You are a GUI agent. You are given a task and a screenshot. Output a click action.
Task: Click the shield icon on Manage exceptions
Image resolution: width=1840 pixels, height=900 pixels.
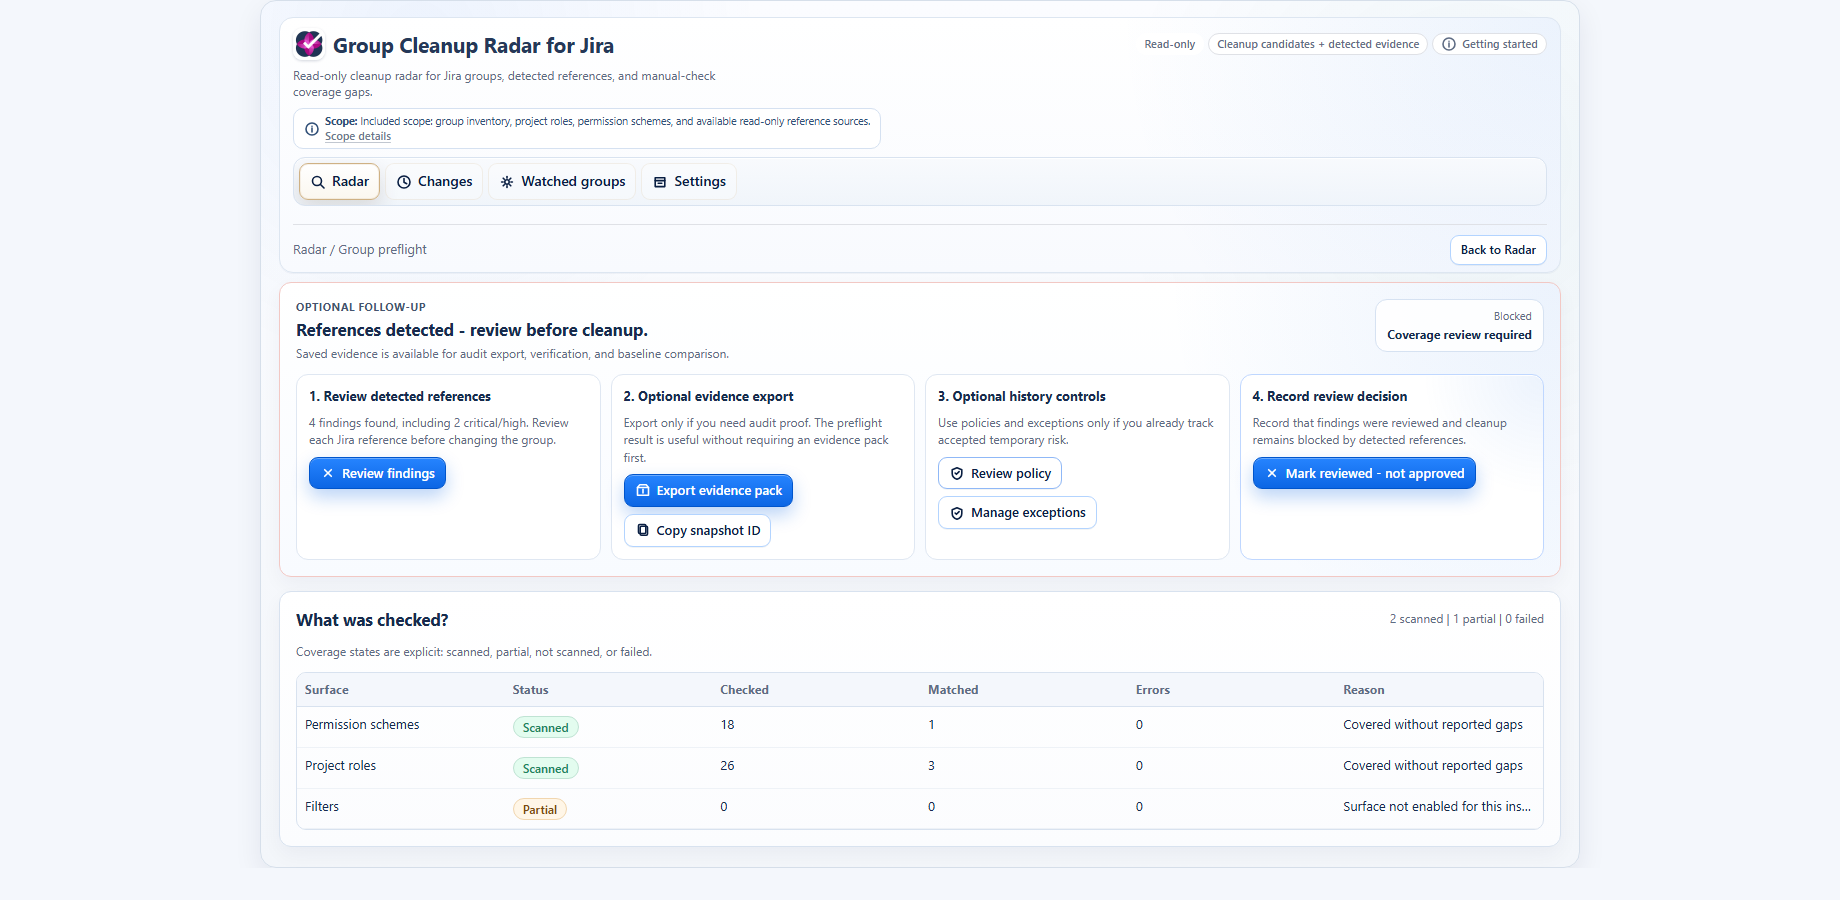tap(957, 513)
